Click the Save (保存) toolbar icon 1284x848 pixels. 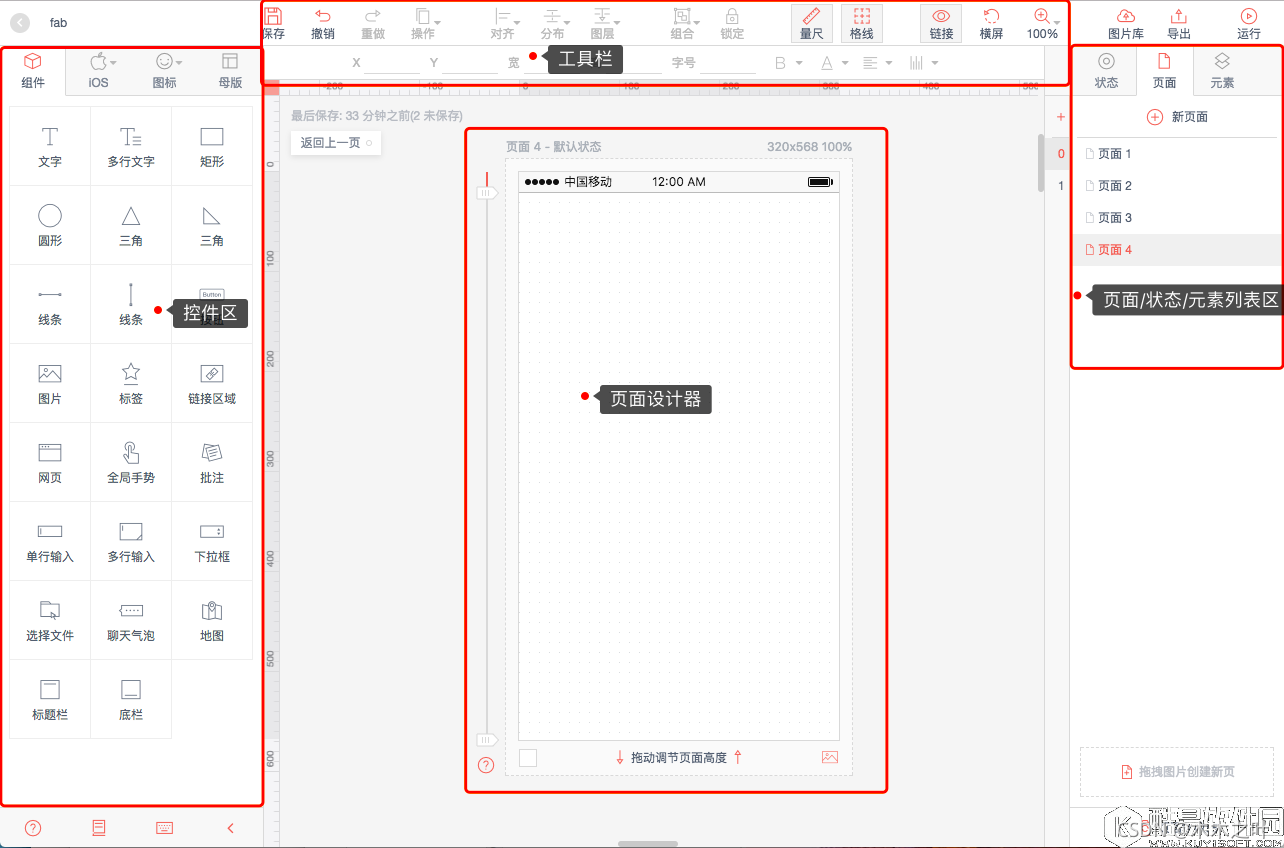[273, 24]
